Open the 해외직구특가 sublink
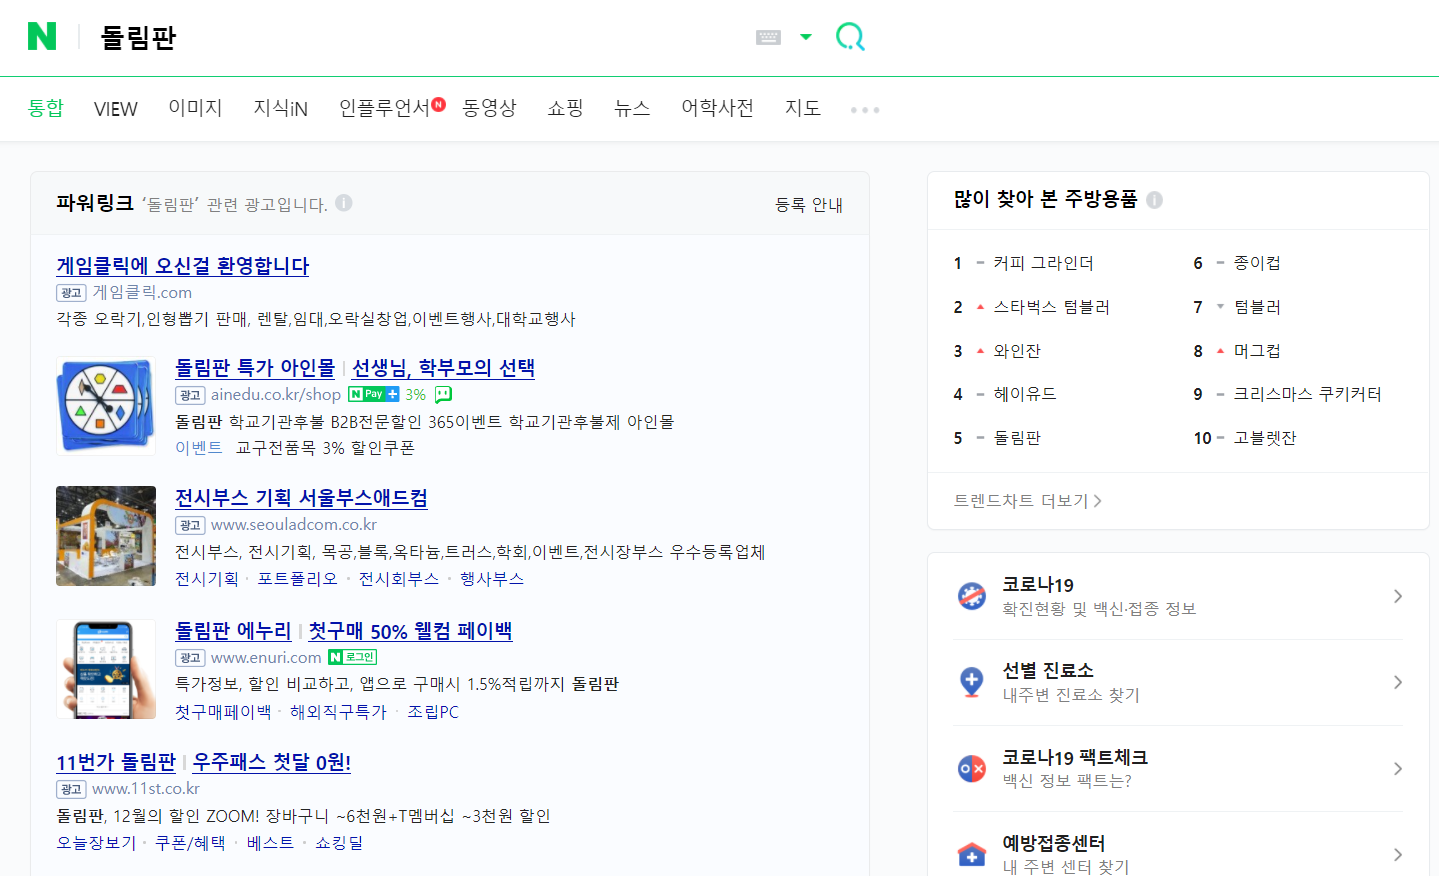1439x876 pixels. [338, 712]
